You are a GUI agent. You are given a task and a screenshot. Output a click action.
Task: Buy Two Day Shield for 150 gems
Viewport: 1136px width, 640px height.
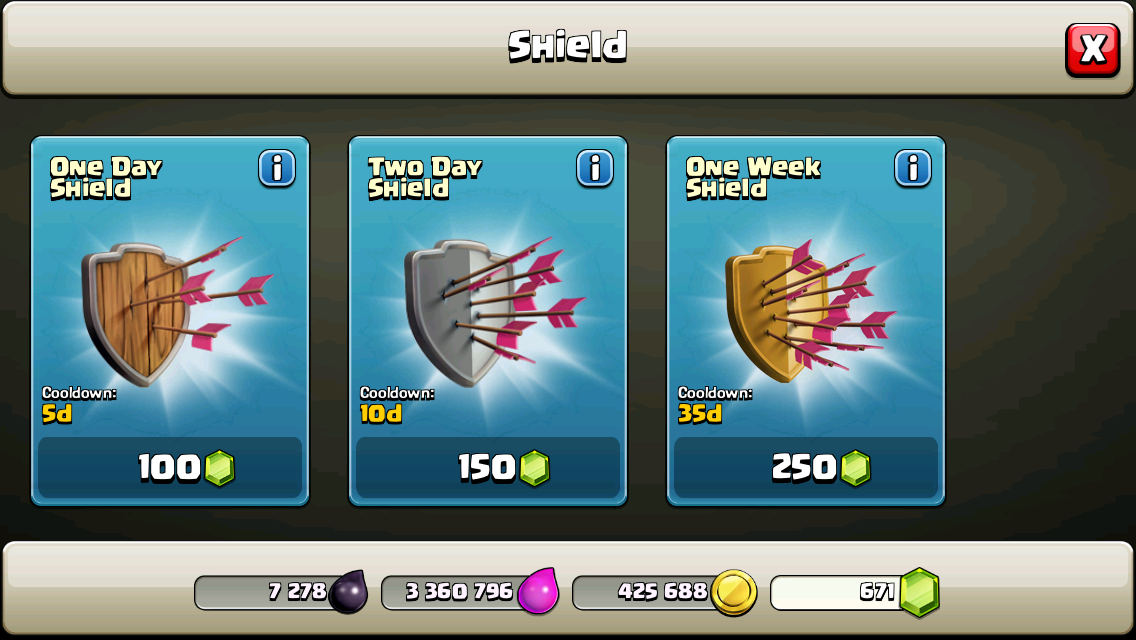click(488, 467)
